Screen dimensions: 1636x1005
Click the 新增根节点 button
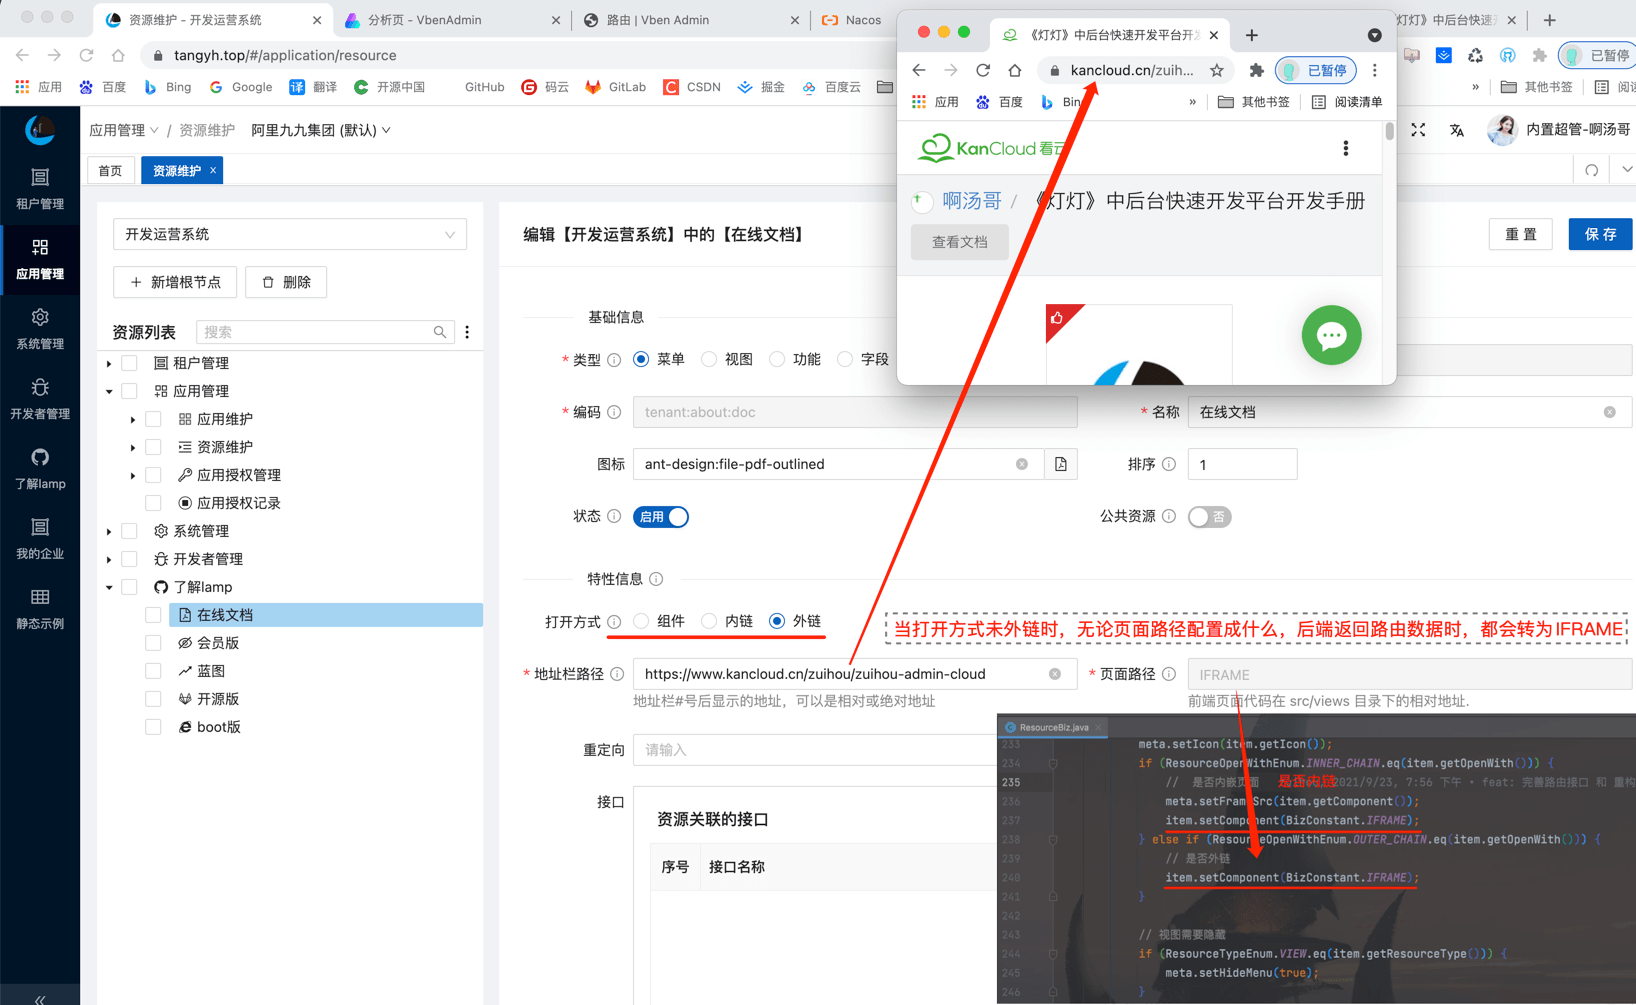point(175,282)
